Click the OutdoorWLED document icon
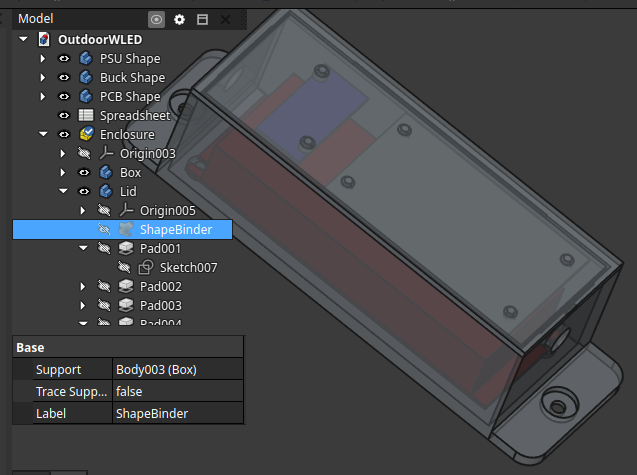The width and height of the screenshot is (637, 475). tap(44, 39)
